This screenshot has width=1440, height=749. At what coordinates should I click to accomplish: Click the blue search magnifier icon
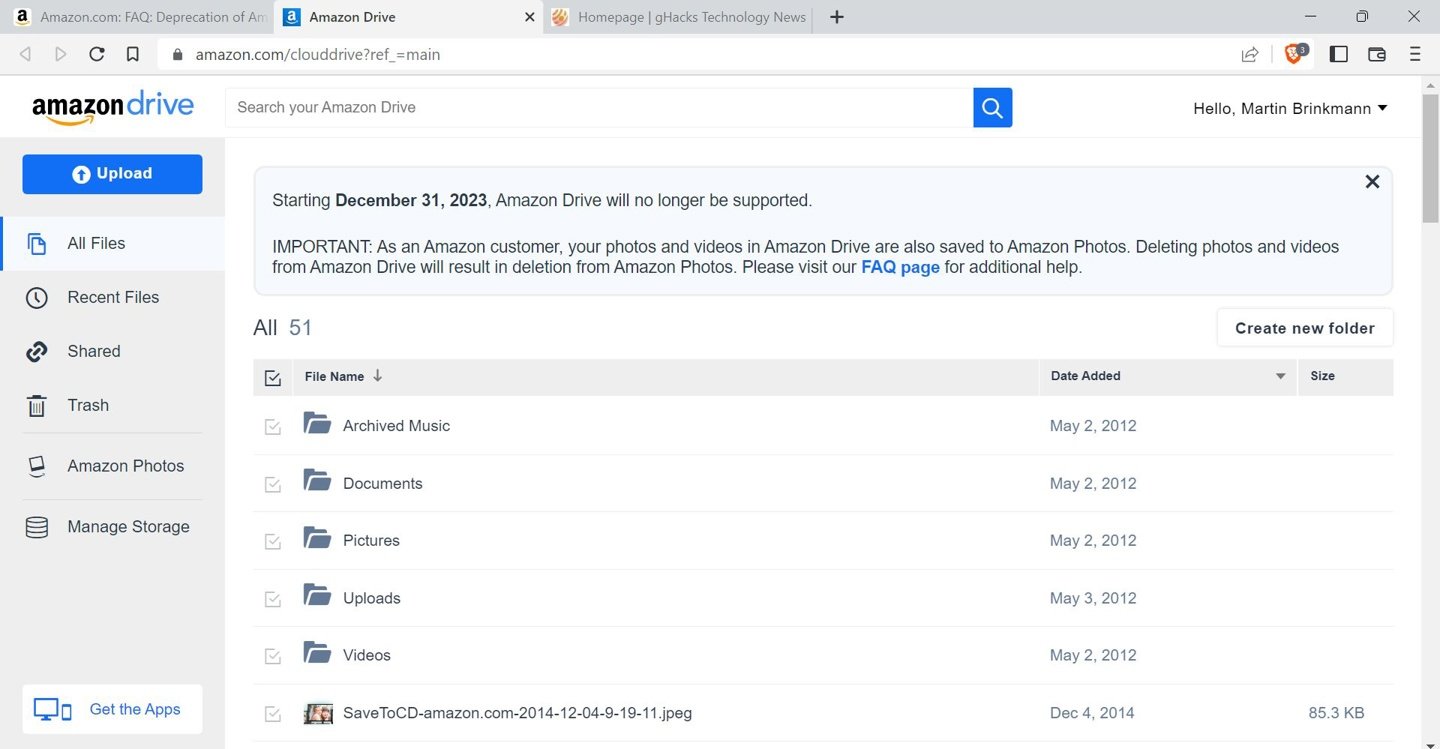click(x=992, y=107)
